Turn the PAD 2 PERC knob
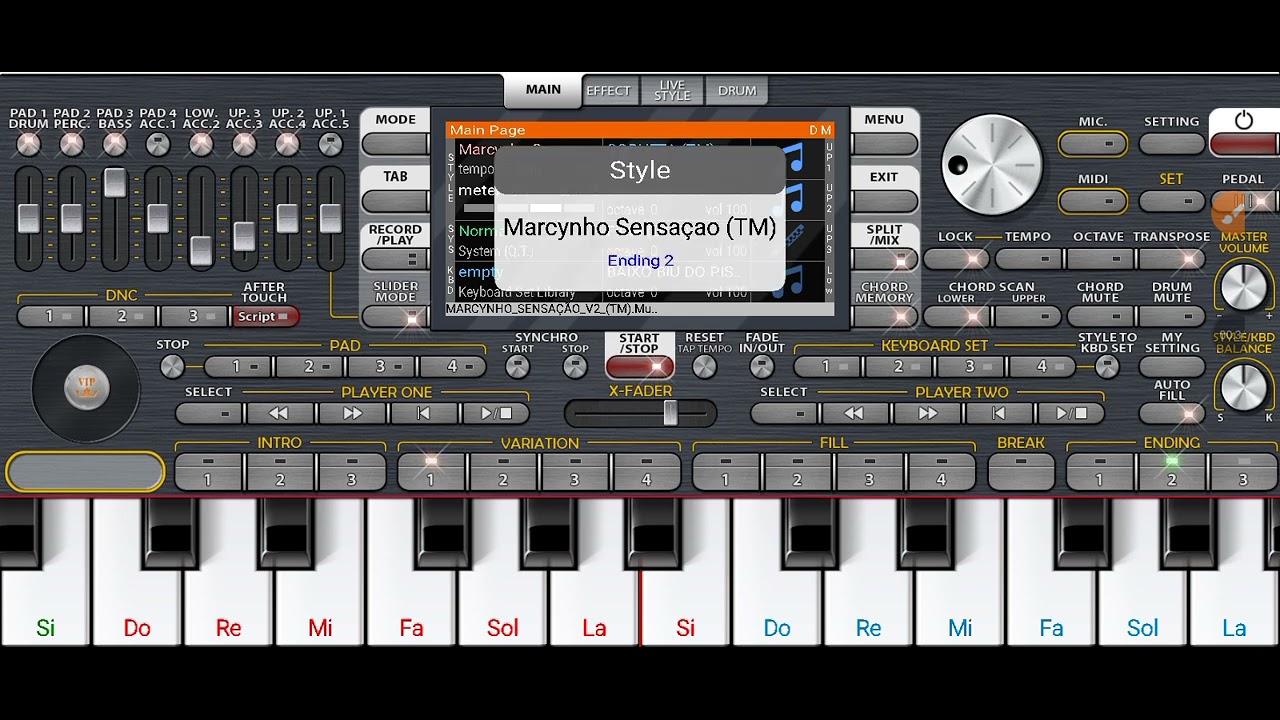1280x720 pixels. [71, 144]
